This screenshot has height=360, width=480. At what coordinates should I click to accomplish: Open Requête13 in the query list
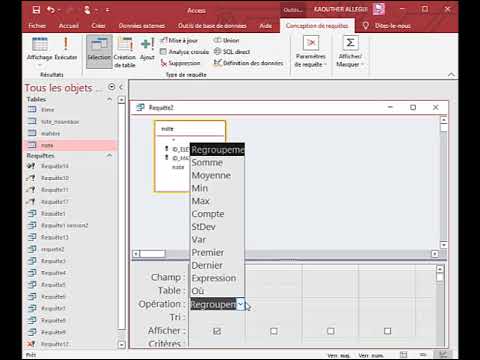point(55,237)
